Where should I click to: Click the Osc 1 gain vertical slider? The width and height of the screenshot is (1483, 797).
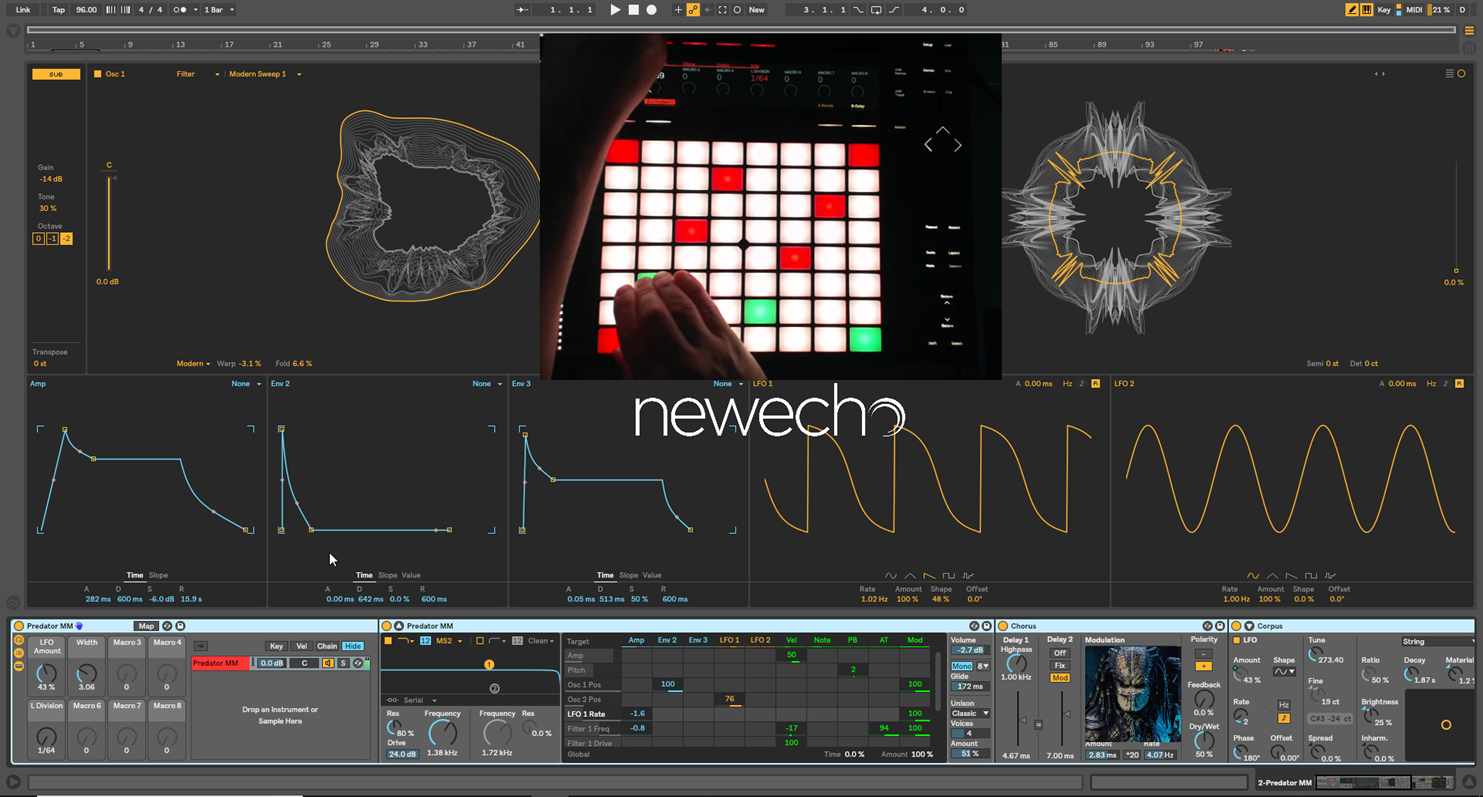[x=109, y=222]
